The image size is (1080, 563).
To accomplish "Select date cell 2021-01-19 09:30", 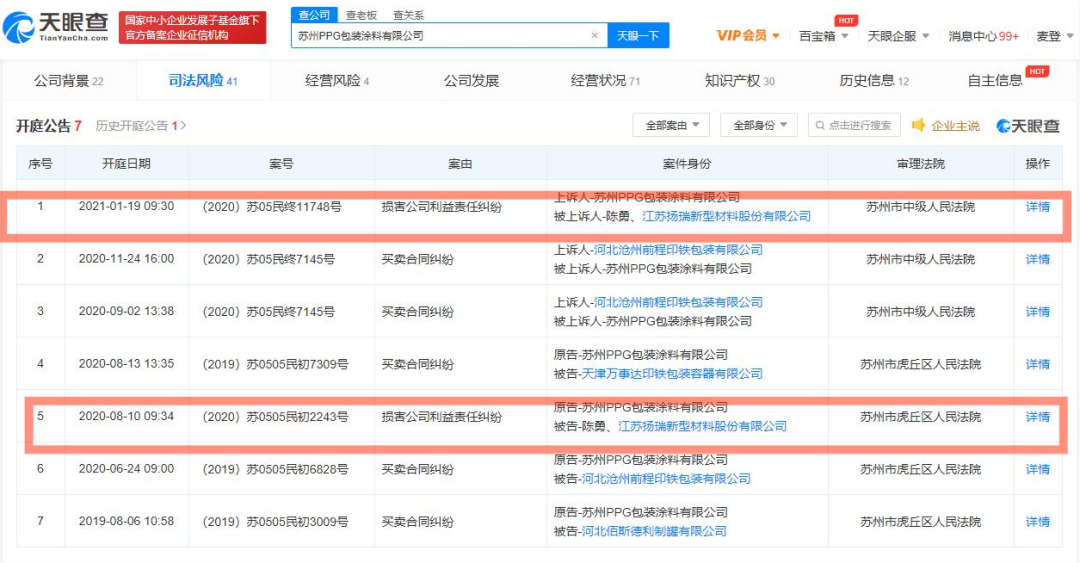I will (x=126, y=206).
